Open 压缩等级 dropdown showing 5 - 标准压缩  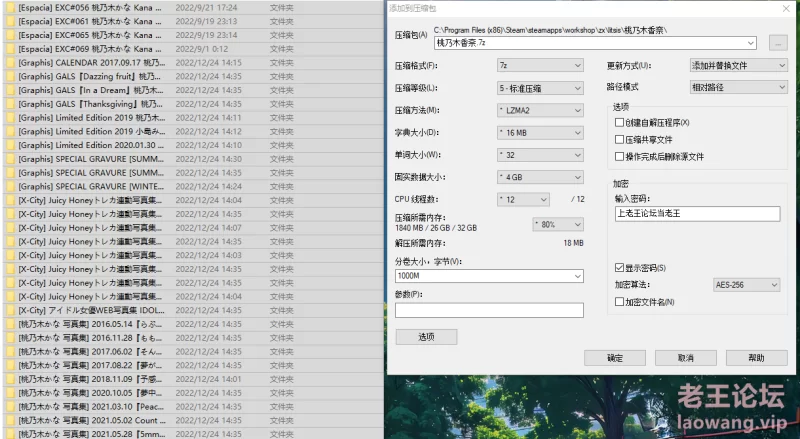coord(540,88)
